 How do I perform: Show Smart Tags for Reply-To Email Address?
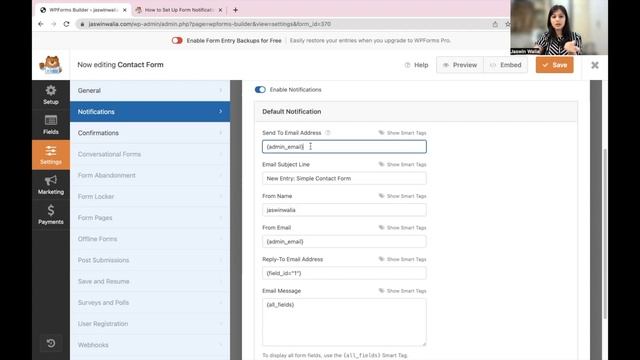[402, 259]
